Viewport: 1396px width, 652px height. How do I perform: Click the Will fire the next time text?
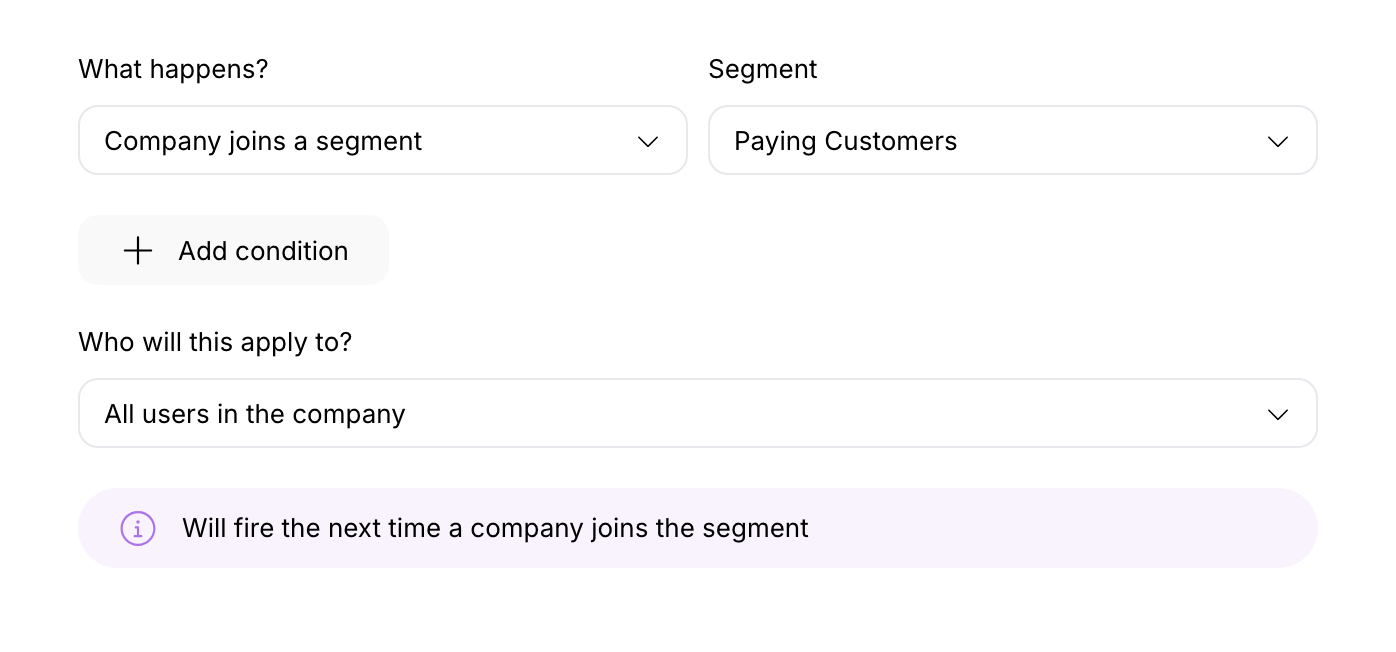[495, 528]
